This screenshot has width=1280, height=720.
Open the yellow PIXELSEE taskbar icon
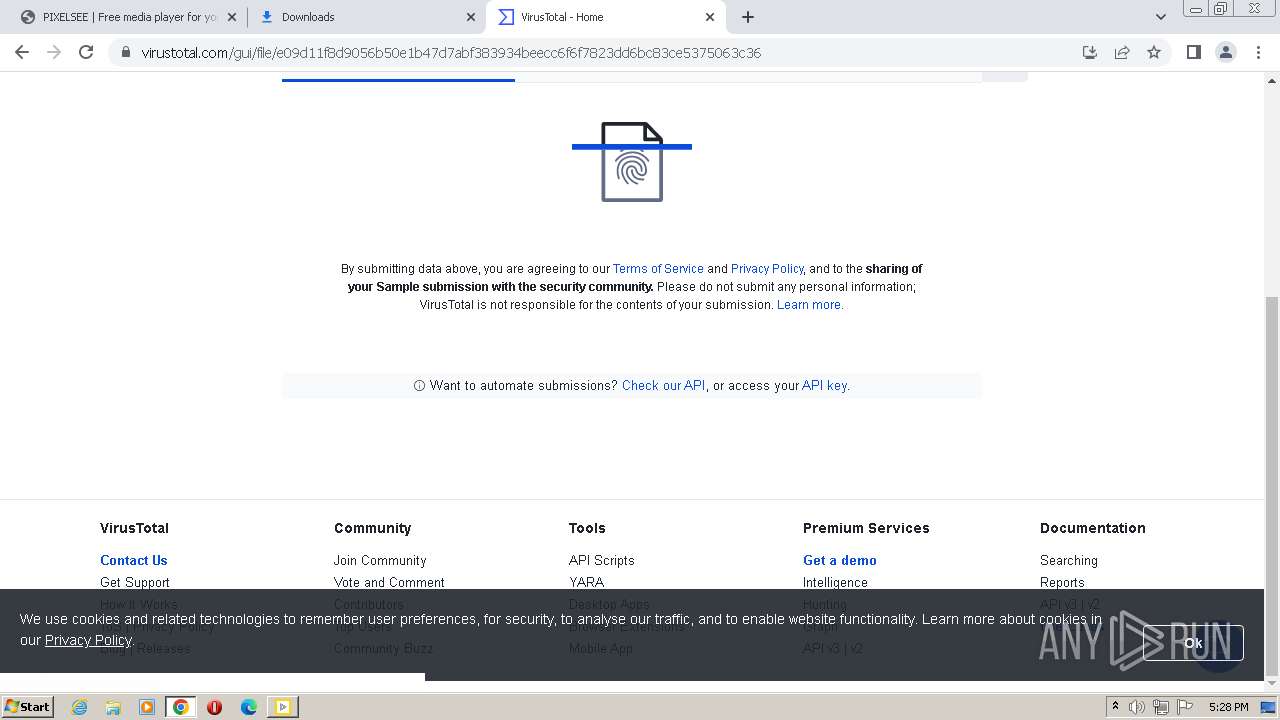point(282,707)
